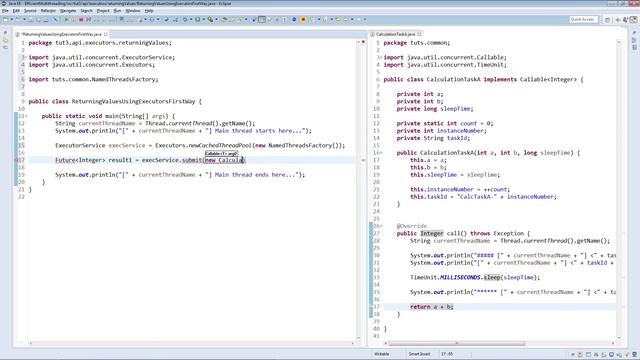Image resolution: width=640 pixels, height=360 pixels.
Task: Open the Edit menu
Action: 16,11
